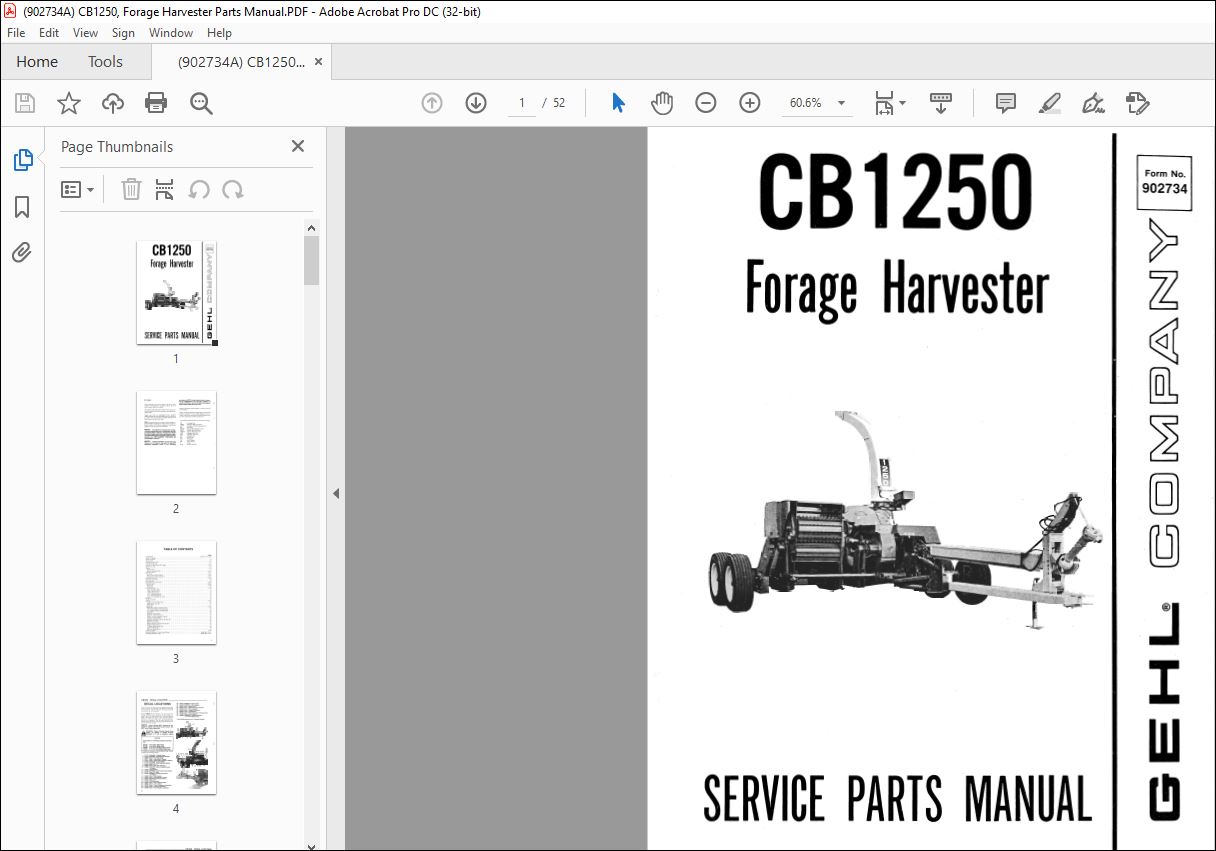Viewport: 1216px width, 851px height.
Task: Click the thumbnails panel scrollbar thumb
Action: click(311, 260)
